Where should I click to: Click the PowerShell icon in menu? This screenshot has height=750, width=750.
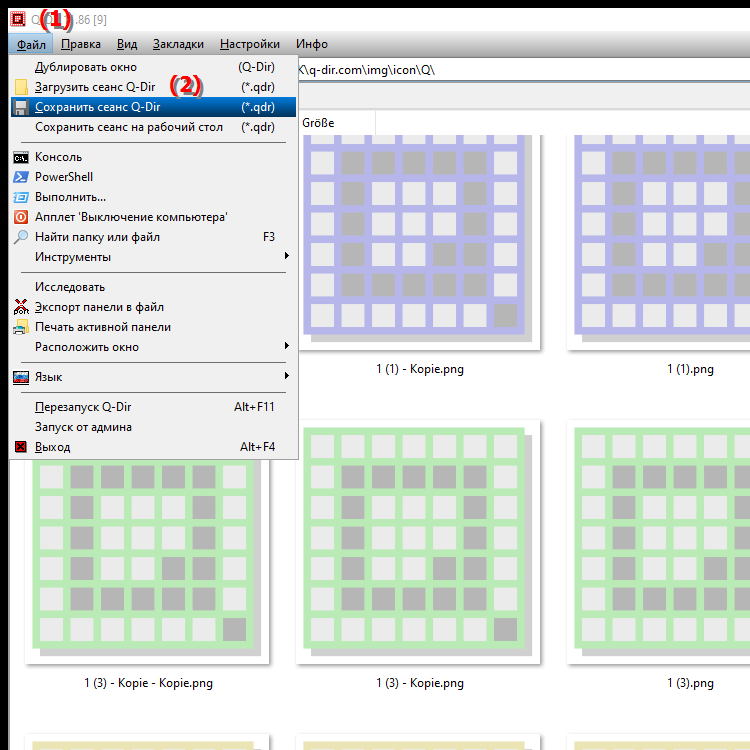(x=21, y=177)
